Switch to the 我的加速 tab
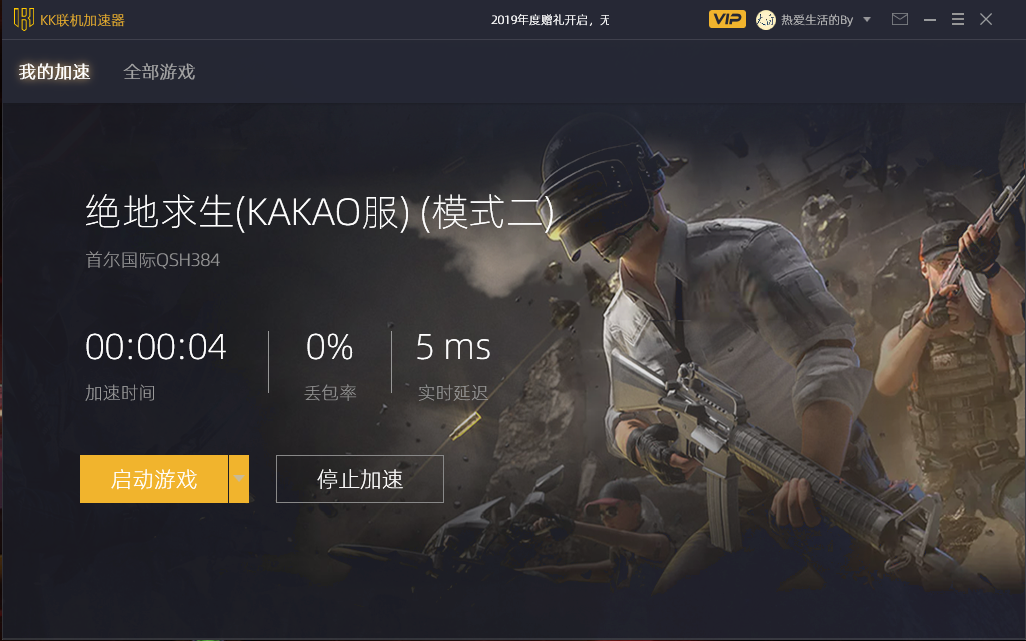Screen dimensions: 1026x641 54,71
